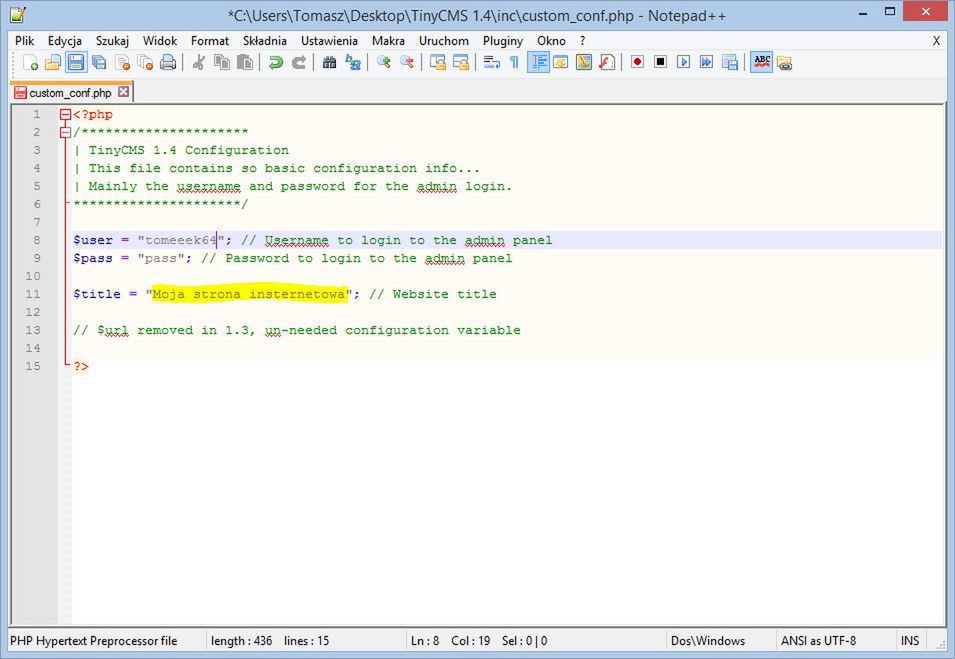Open the Document Map icon
The height and width of the screenshot is (659, 955).
[x=583, y=62]
